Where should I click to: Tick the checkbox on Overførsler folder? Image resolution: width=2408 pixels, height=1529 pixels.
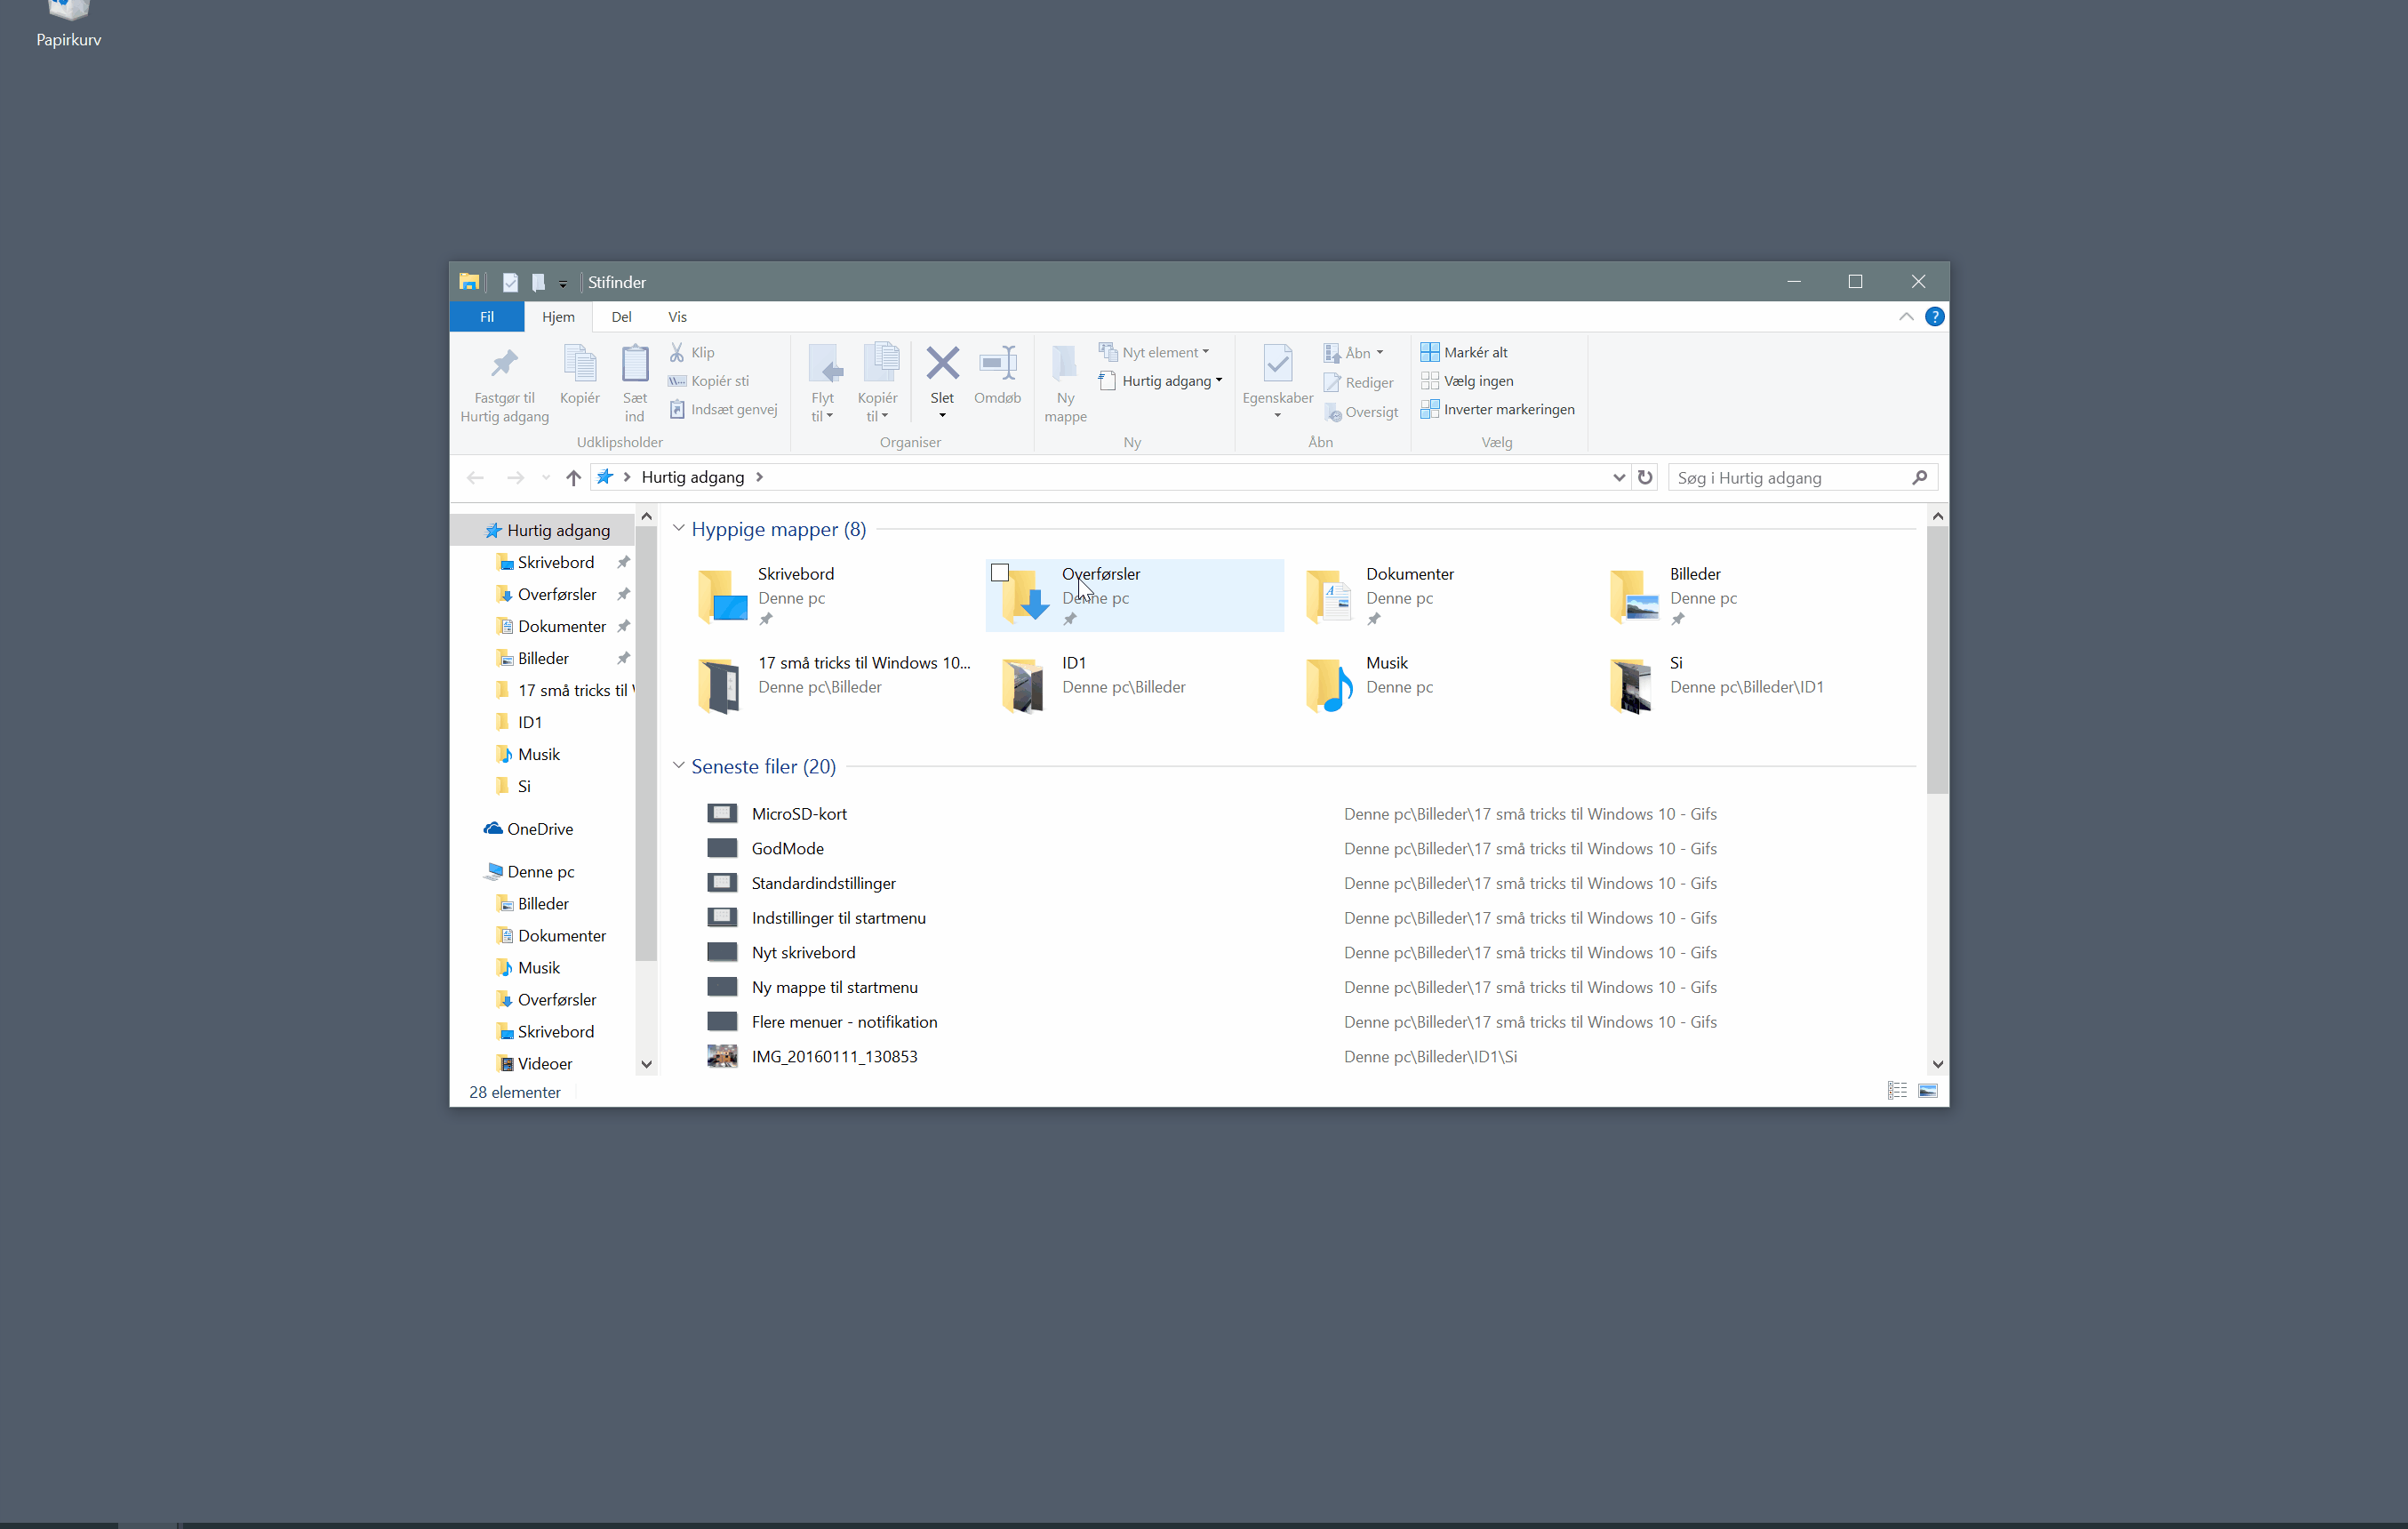1000,573
